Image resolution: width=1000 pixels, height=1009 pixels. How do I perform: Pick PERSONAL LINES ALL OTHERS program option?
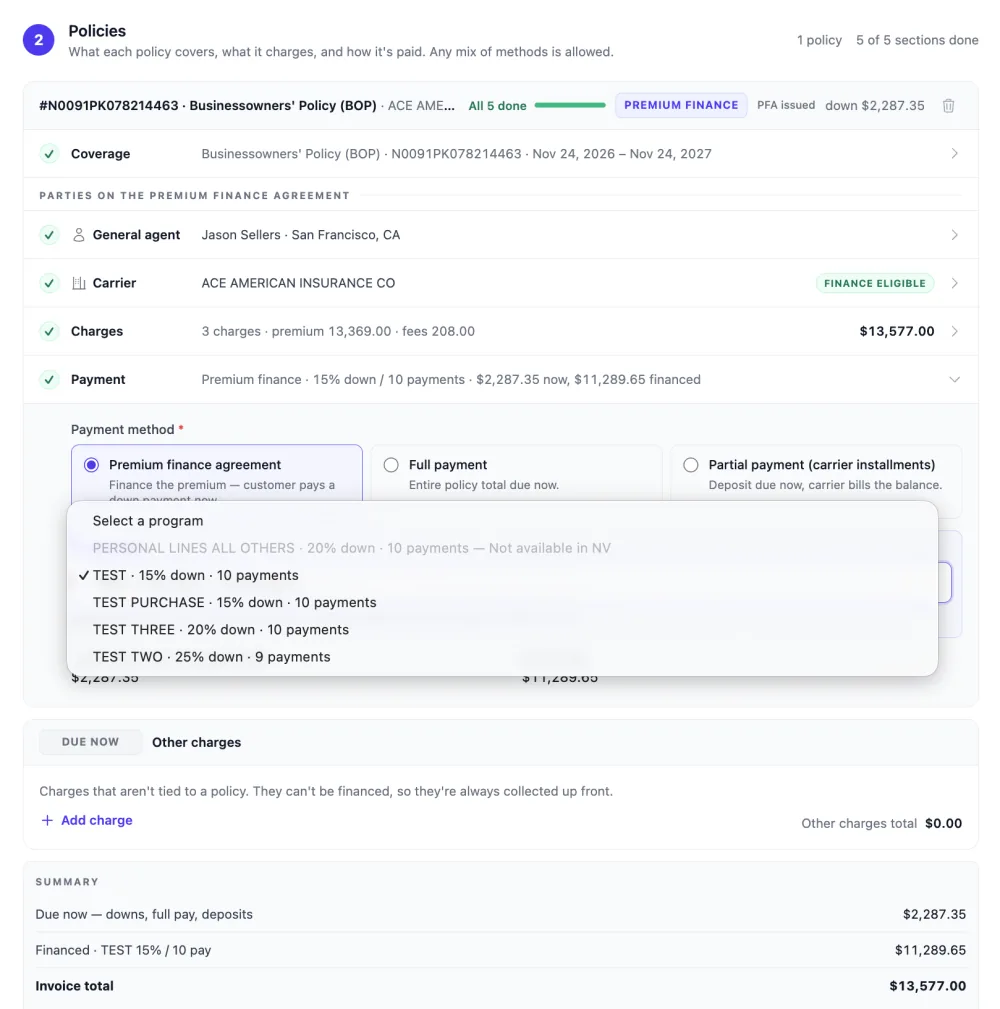tap(502, 548)
